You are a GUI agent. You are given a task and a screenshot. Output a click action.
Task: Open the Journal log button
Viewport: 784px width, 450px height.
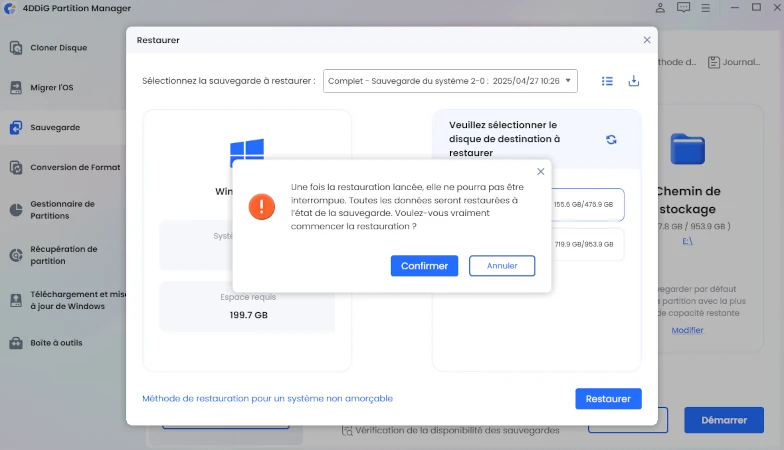[734, 62]
